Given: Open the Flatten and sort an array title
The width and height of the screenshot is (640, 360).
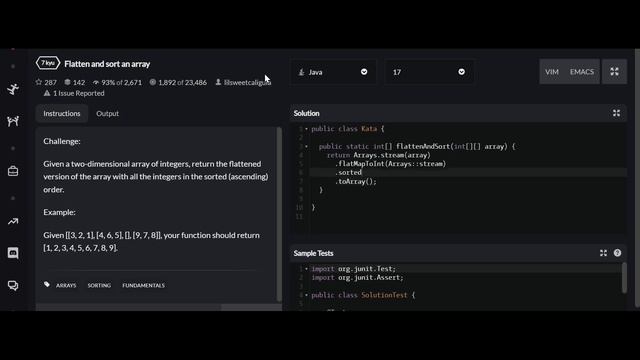Looking at the screenshot, I should click(107, 64).
